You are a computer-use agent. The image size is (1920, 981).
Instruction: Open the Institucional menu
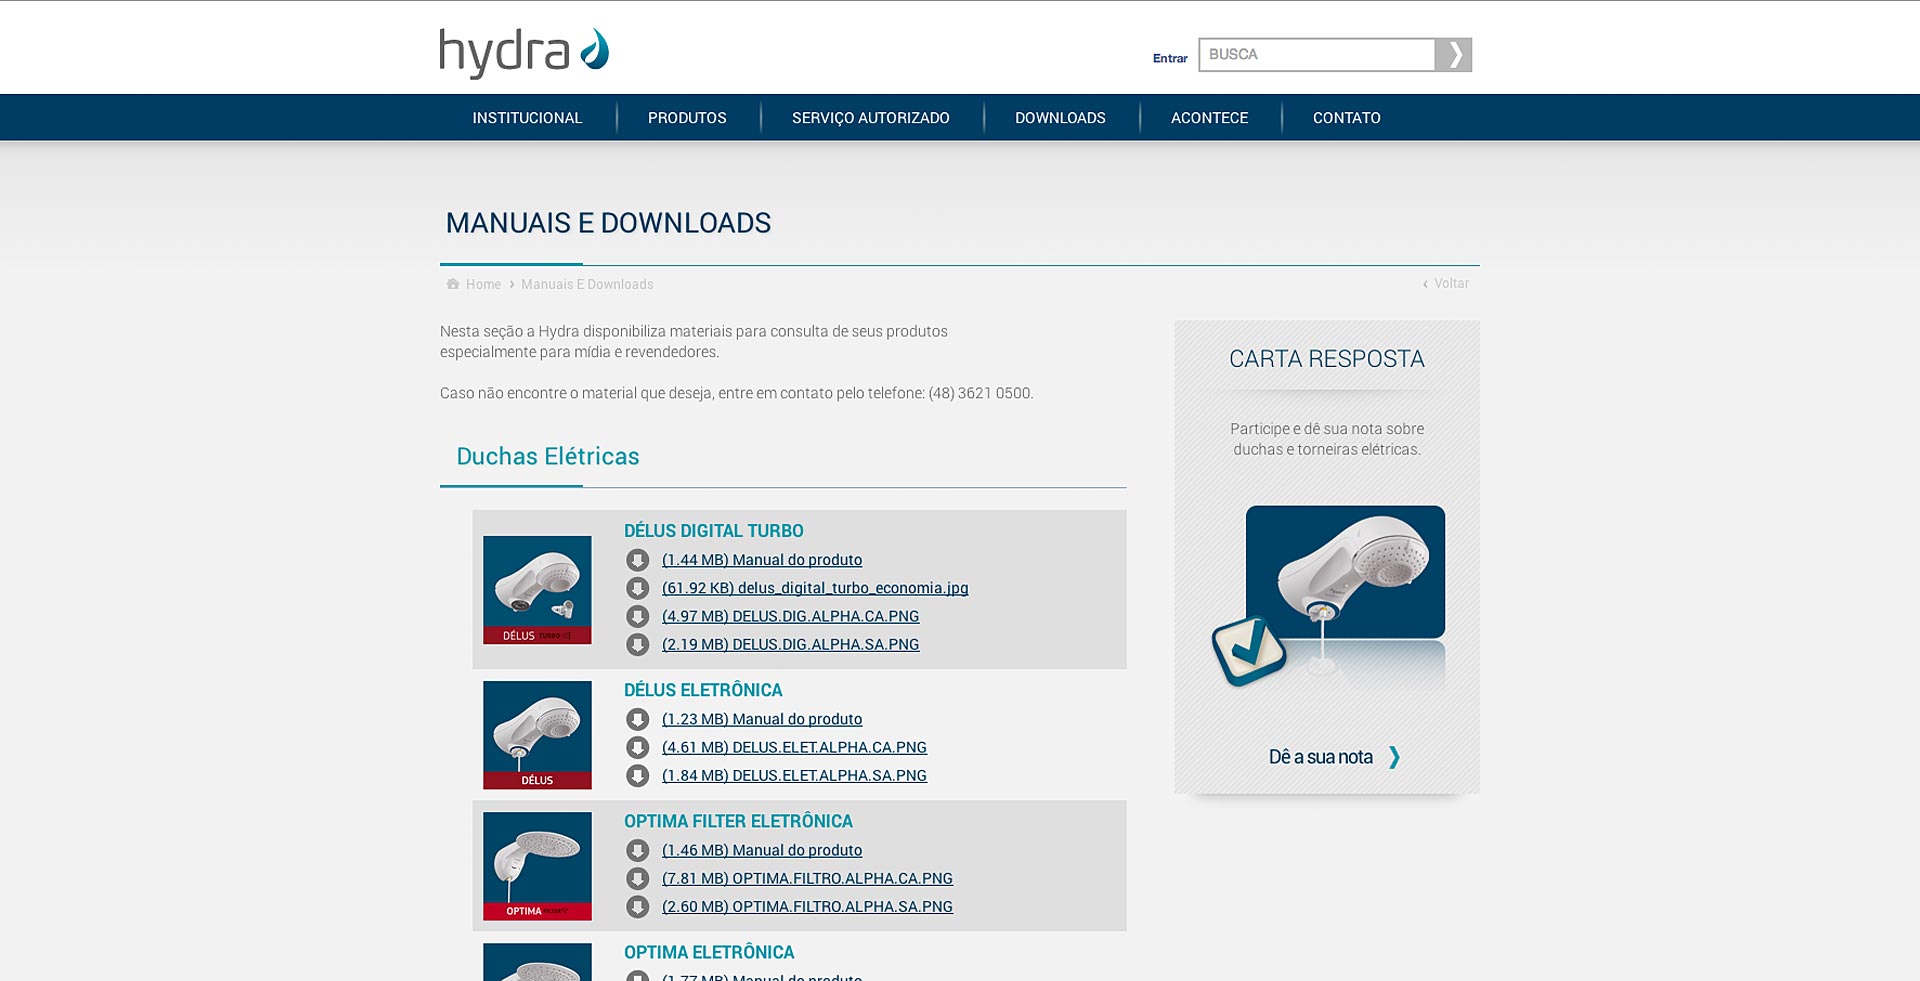coord(527,118)
